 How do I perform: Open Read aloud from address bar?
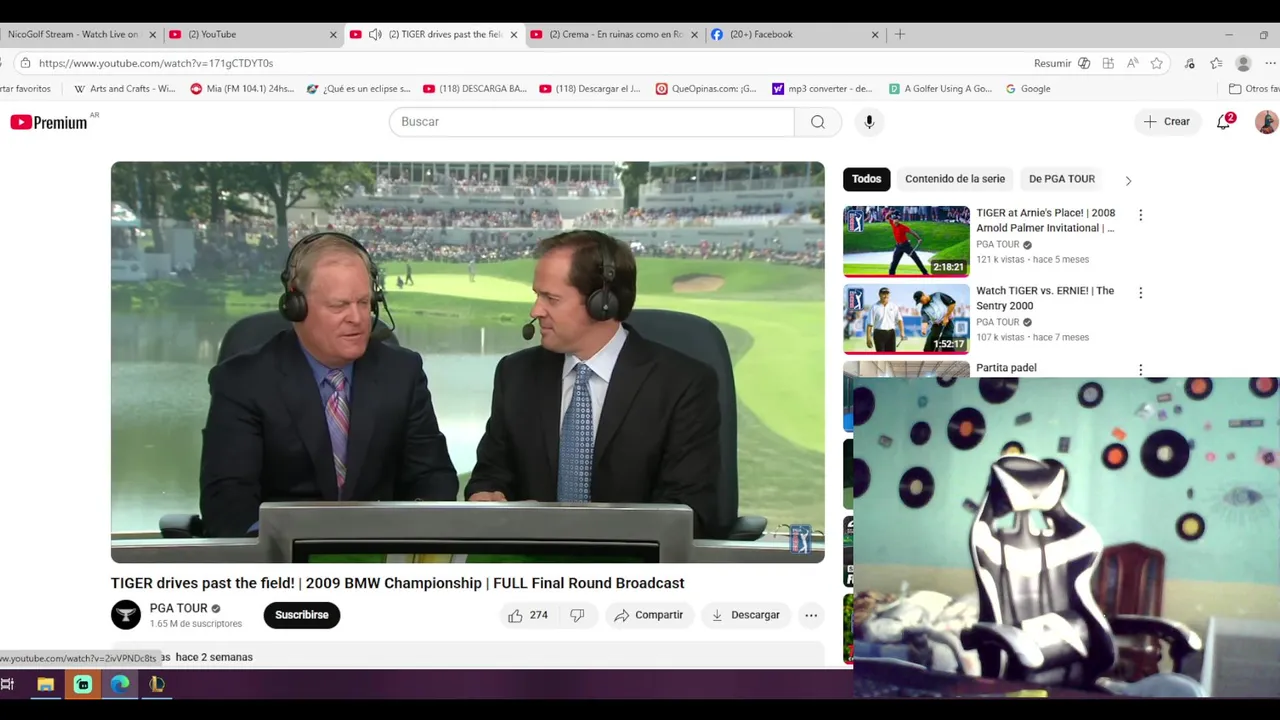click(1132, 63)
